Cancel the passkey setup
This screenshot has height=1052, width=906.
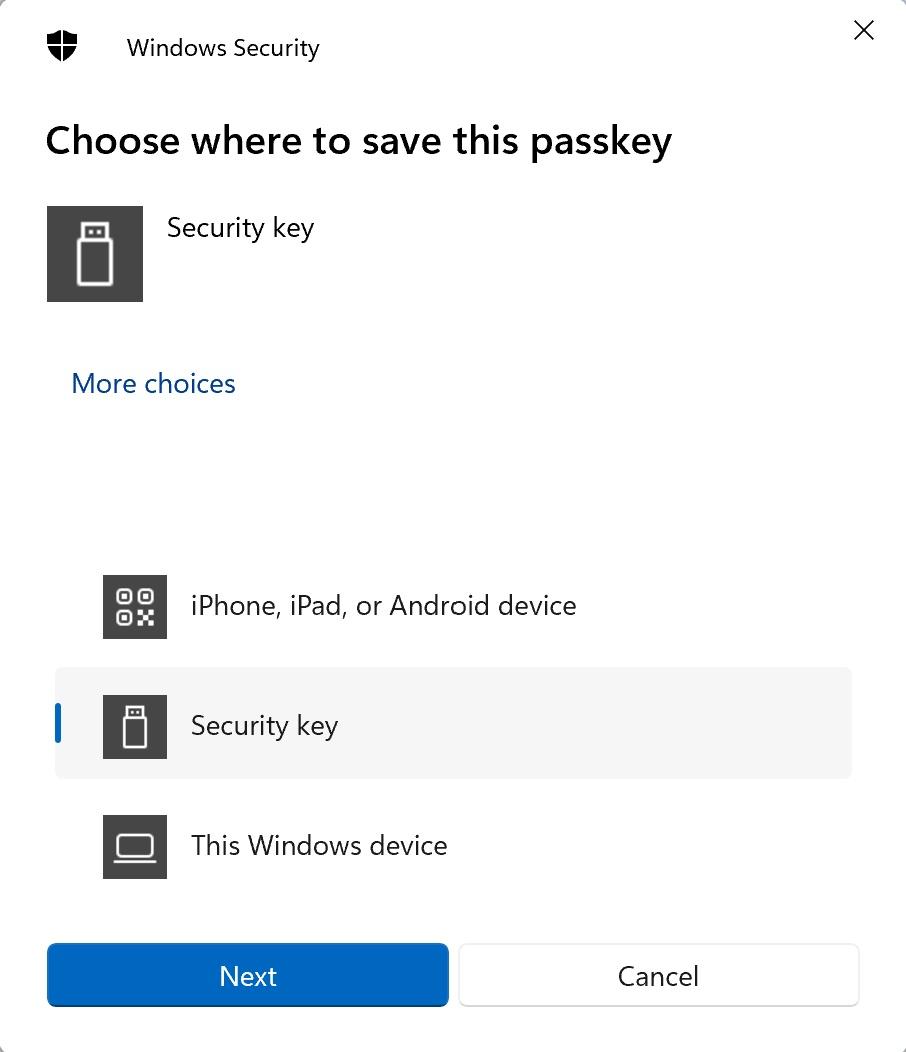657,975
